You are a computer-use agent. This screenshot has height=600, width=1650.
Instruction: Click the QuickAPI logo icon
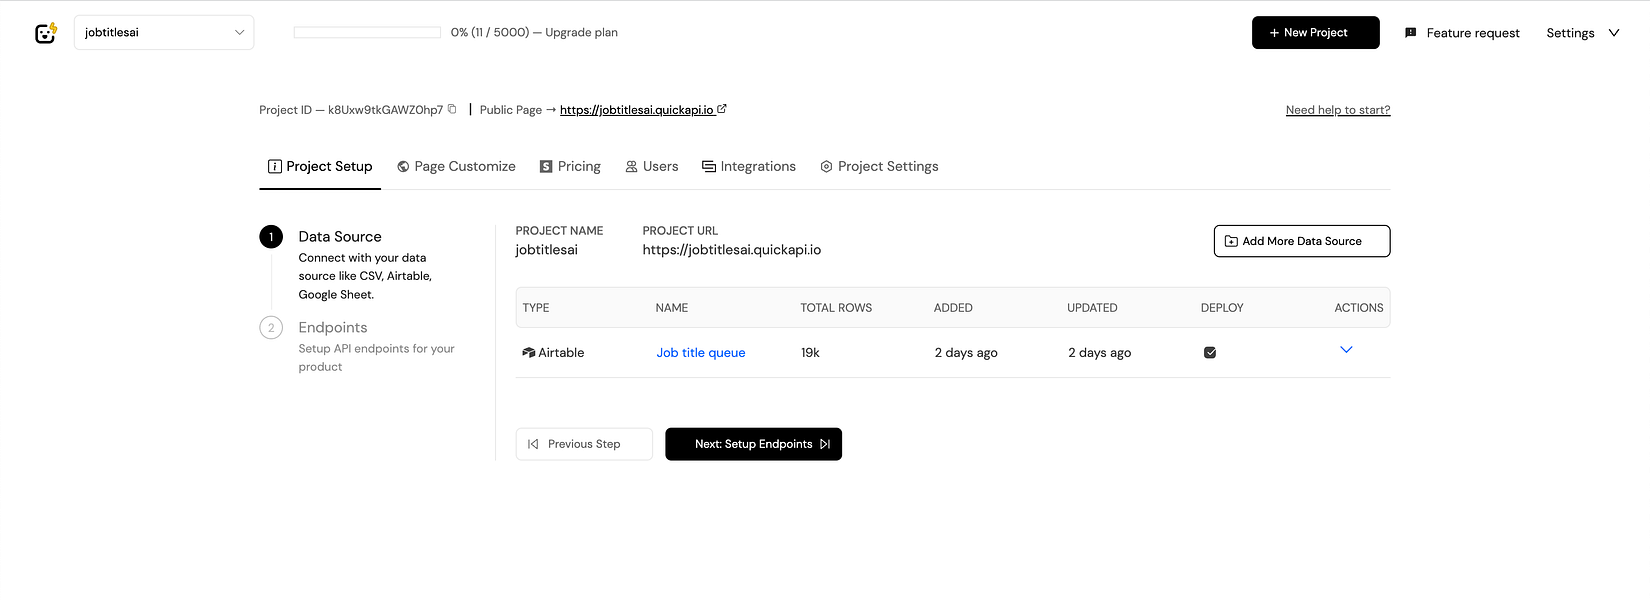pos(46,33)
